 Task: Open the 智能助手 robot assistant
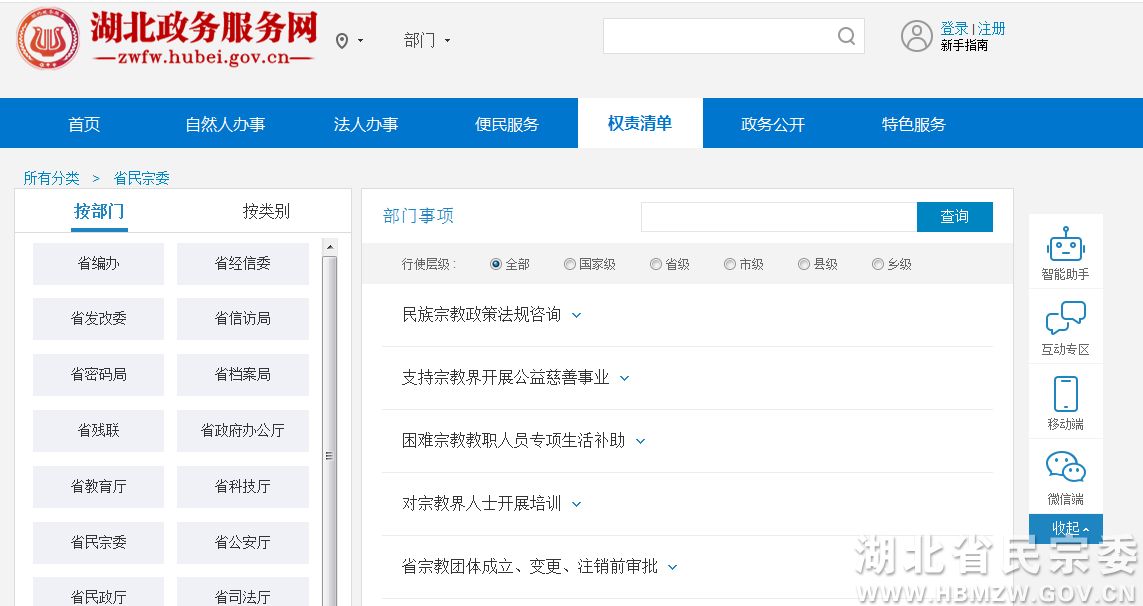(x=1065, y=251)
